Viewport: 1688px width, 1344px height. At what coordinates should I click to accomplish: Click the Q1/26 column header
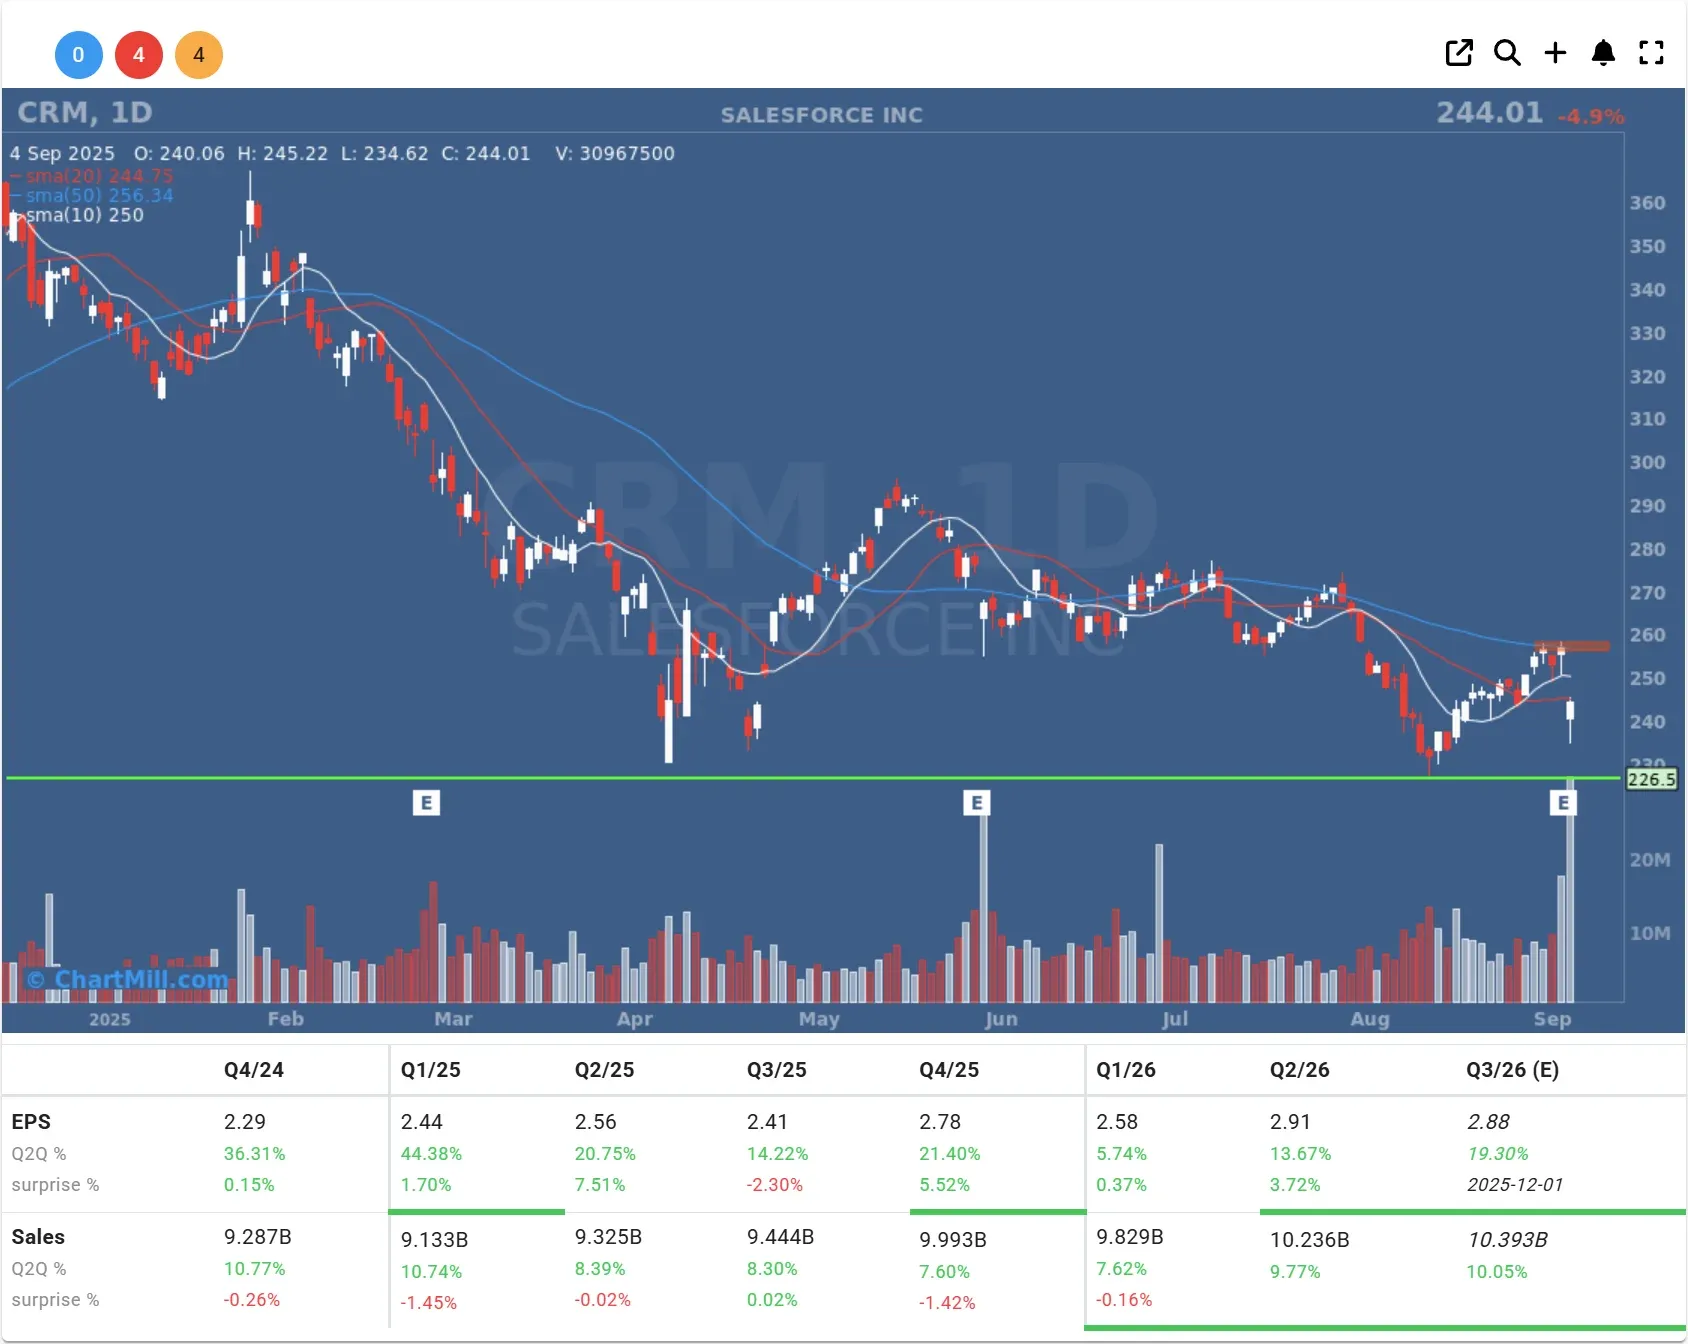point(1126,1070)
